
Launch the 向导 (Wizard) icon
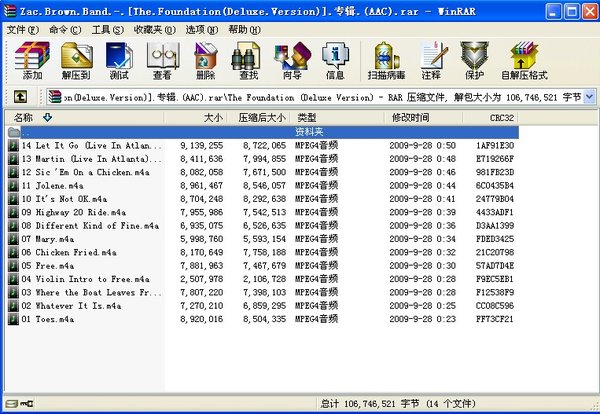click(292, 61)
